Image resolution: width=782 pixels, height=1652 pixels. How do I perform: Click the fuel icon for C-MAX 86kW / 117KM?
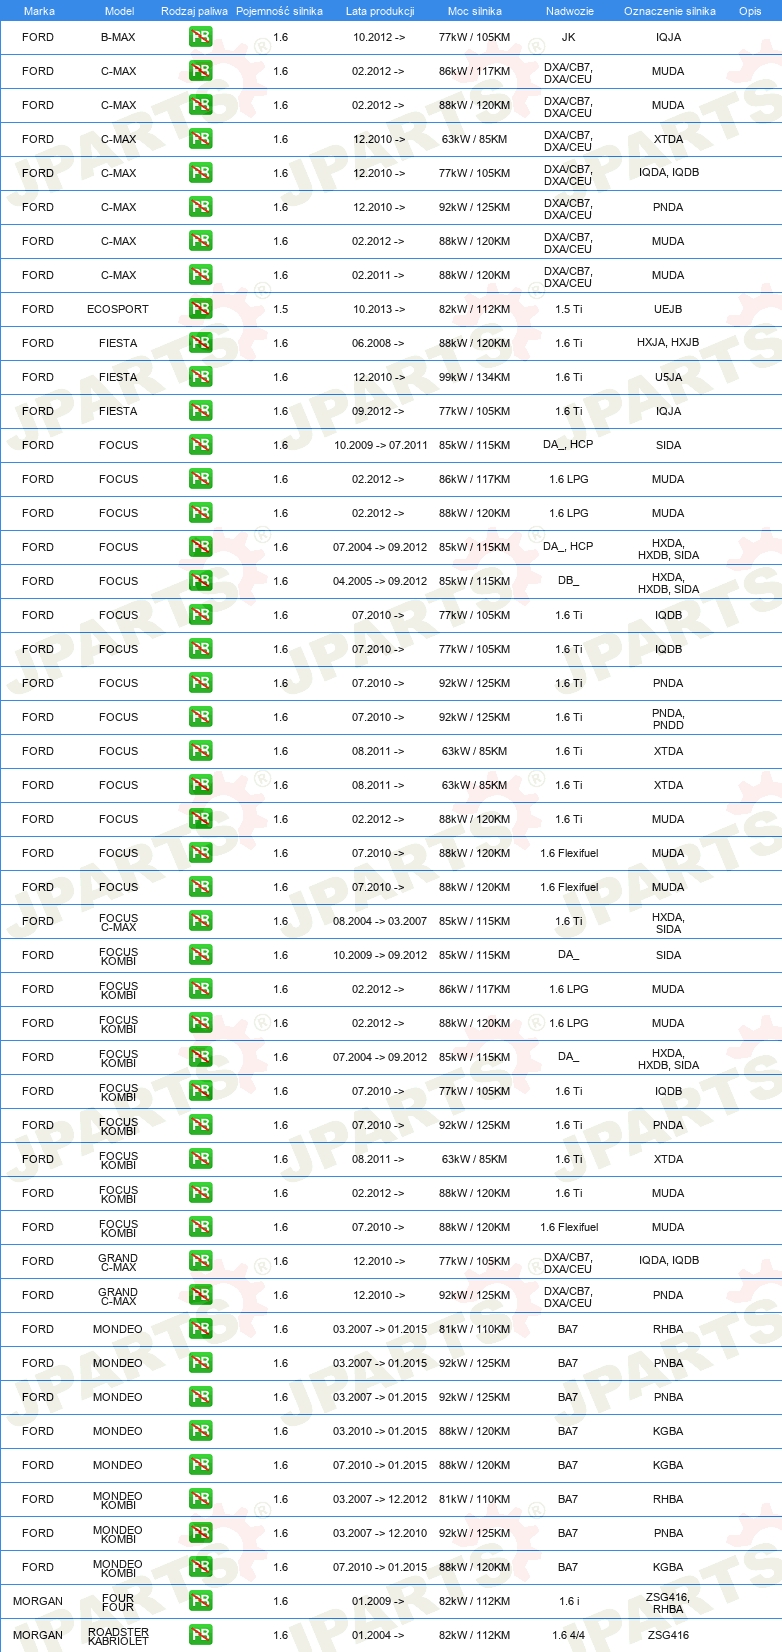point(200,72)
